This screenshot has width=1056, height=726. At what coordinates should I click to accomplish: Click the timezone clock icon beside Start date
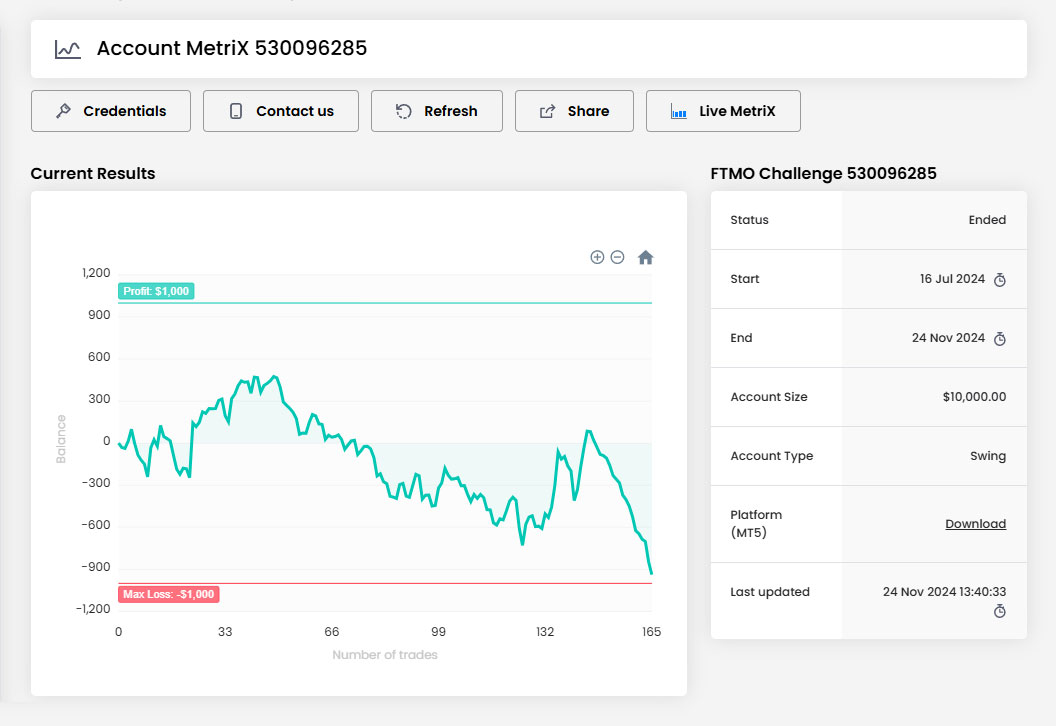[x=999, y=279]
